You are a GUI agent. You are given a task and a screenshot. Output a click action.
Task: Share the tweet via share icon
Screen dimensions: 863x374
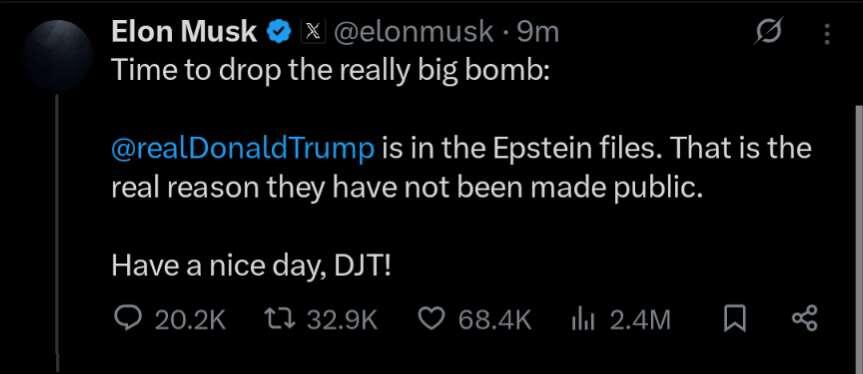click(805, 320)
